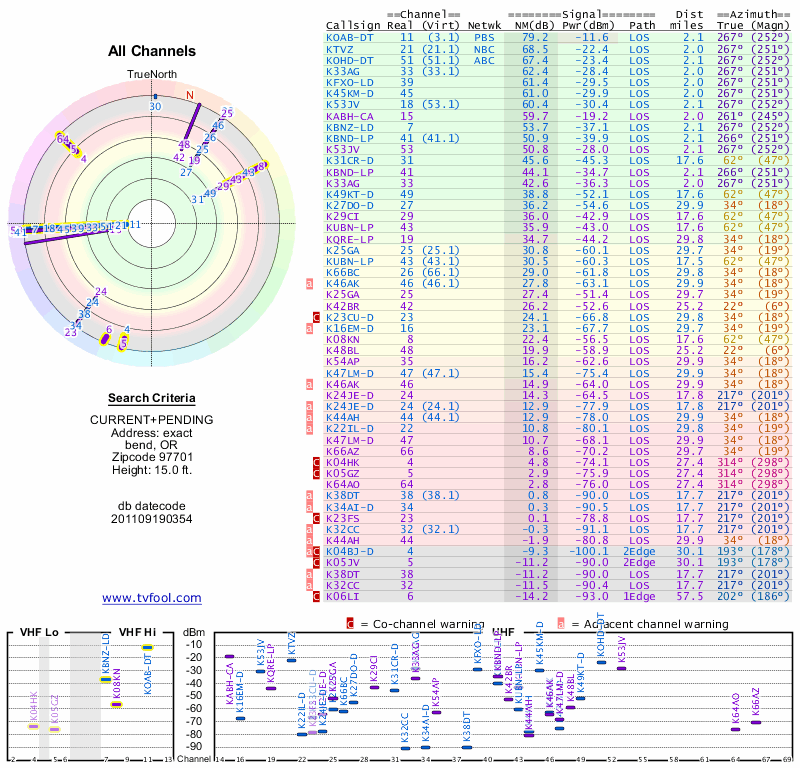Click the TrueNorth label above the radar plot

pyautogui.click(x=152, y=75)
